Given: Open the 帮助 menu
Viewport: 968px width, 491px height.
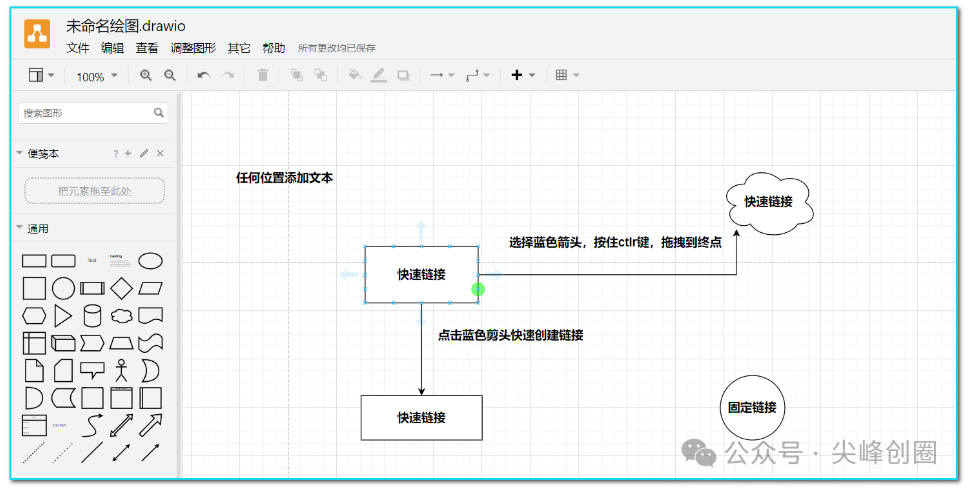Looking at the screenshot, I should tap(273, 48).
